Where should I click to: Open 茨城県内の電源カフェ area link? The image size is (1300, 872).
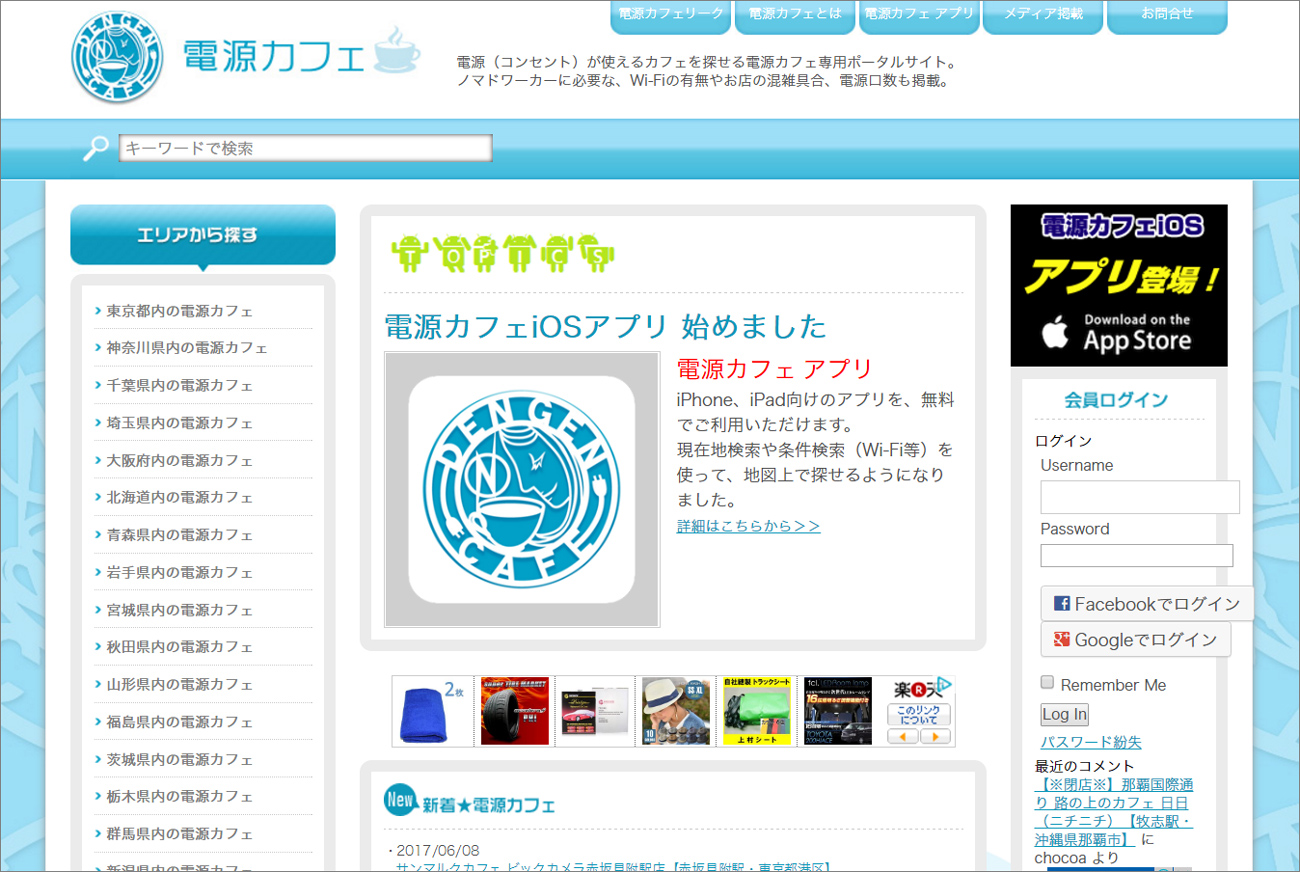point(180,759)
